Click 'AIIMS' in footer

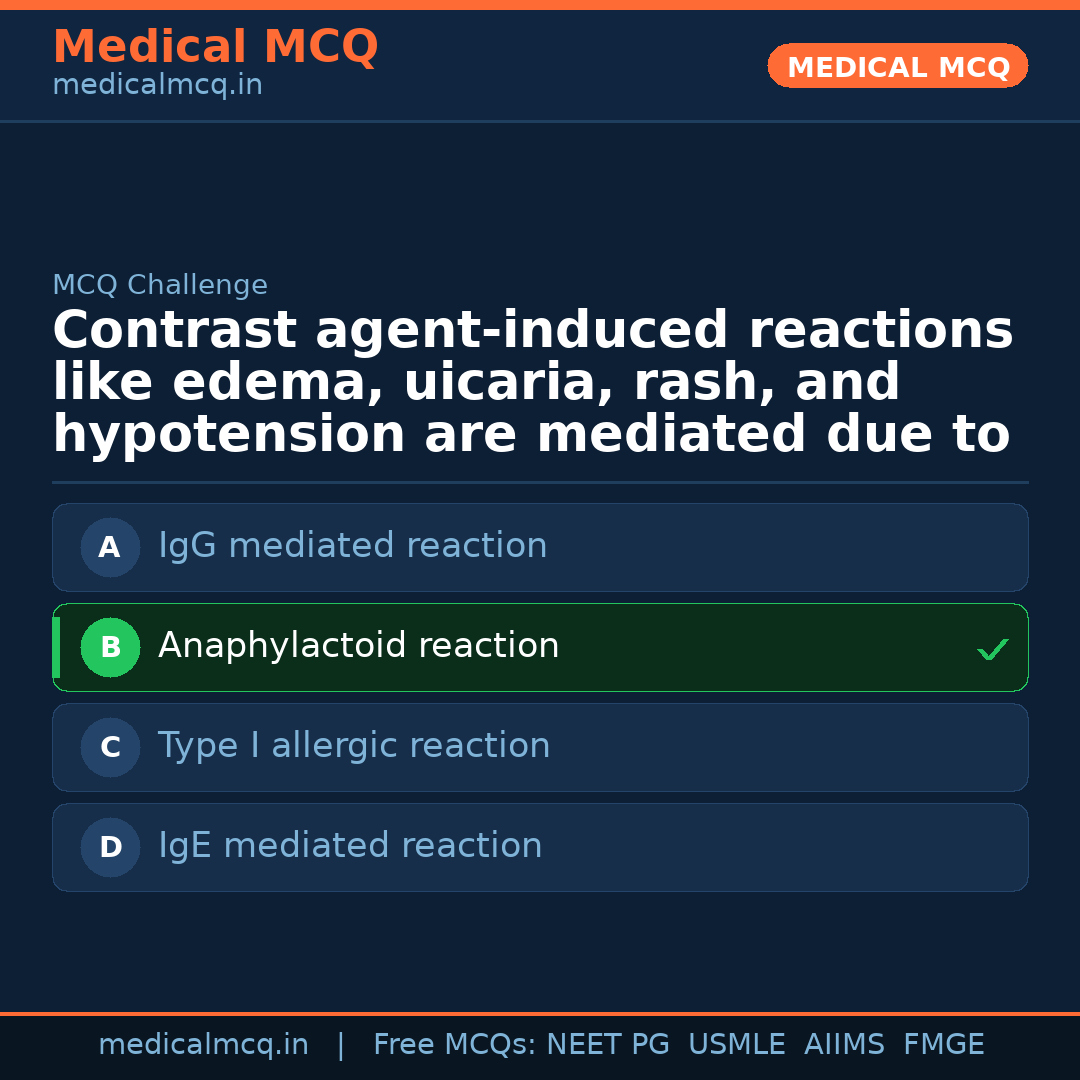[844, 1045]
